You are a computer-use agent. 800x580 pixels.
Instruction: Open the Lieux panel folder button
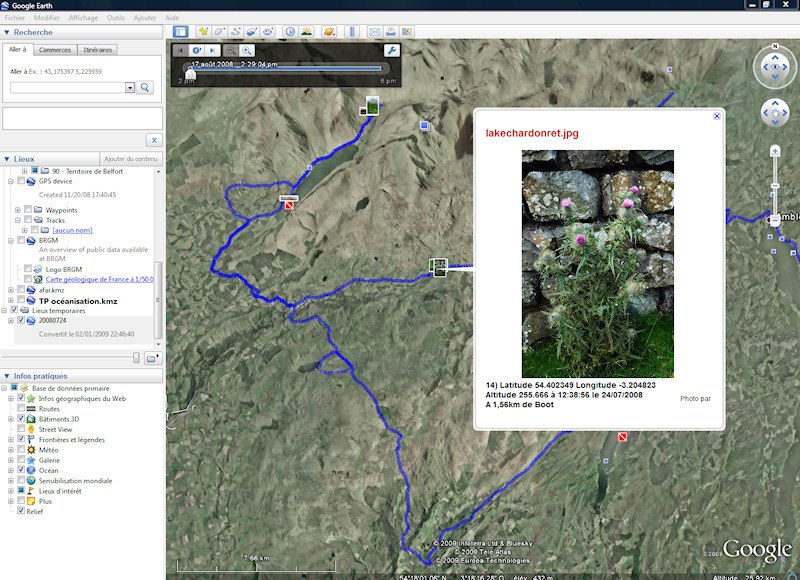[153, 358]
